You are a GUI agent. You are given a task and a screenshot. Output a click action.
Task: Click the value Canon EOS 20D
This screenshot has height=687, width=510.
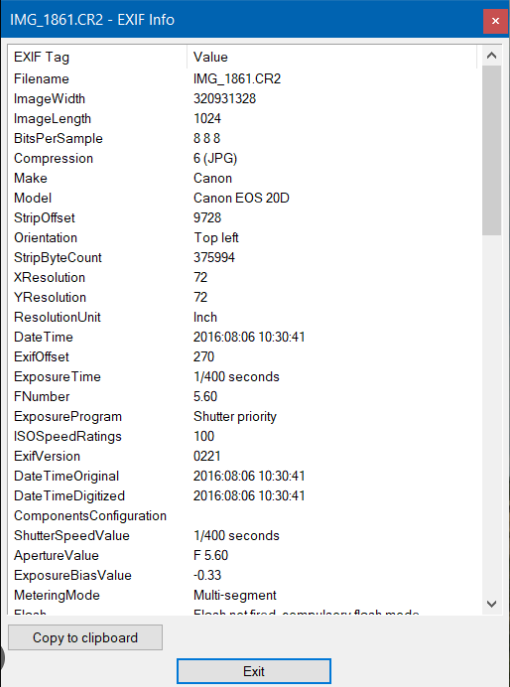tap(241, 198)
